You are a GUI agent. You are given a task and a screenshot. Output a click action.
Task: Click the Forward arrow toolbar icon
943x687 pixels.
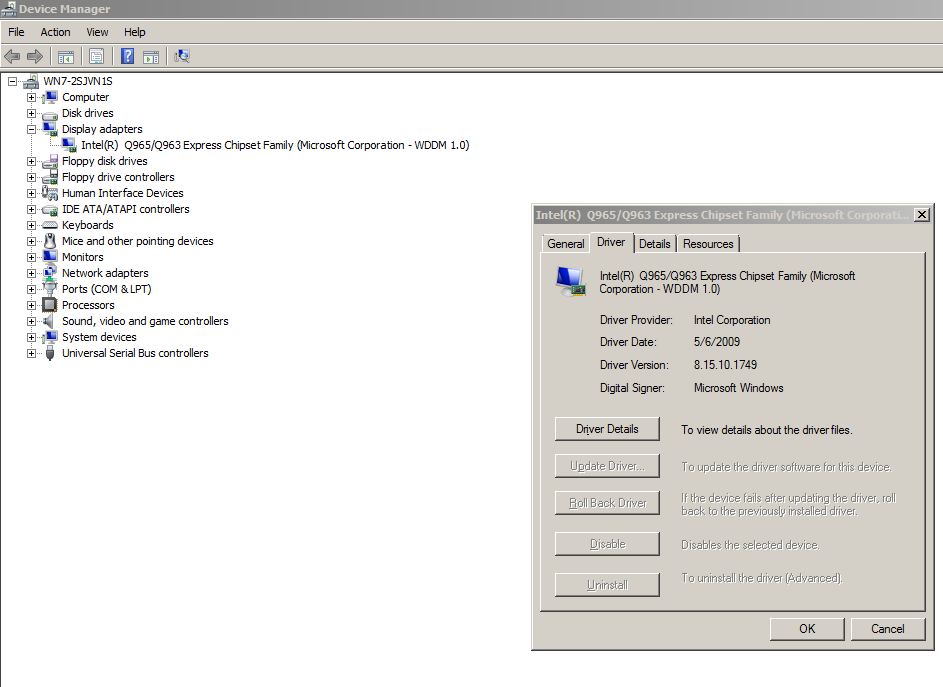coord(35,57)
